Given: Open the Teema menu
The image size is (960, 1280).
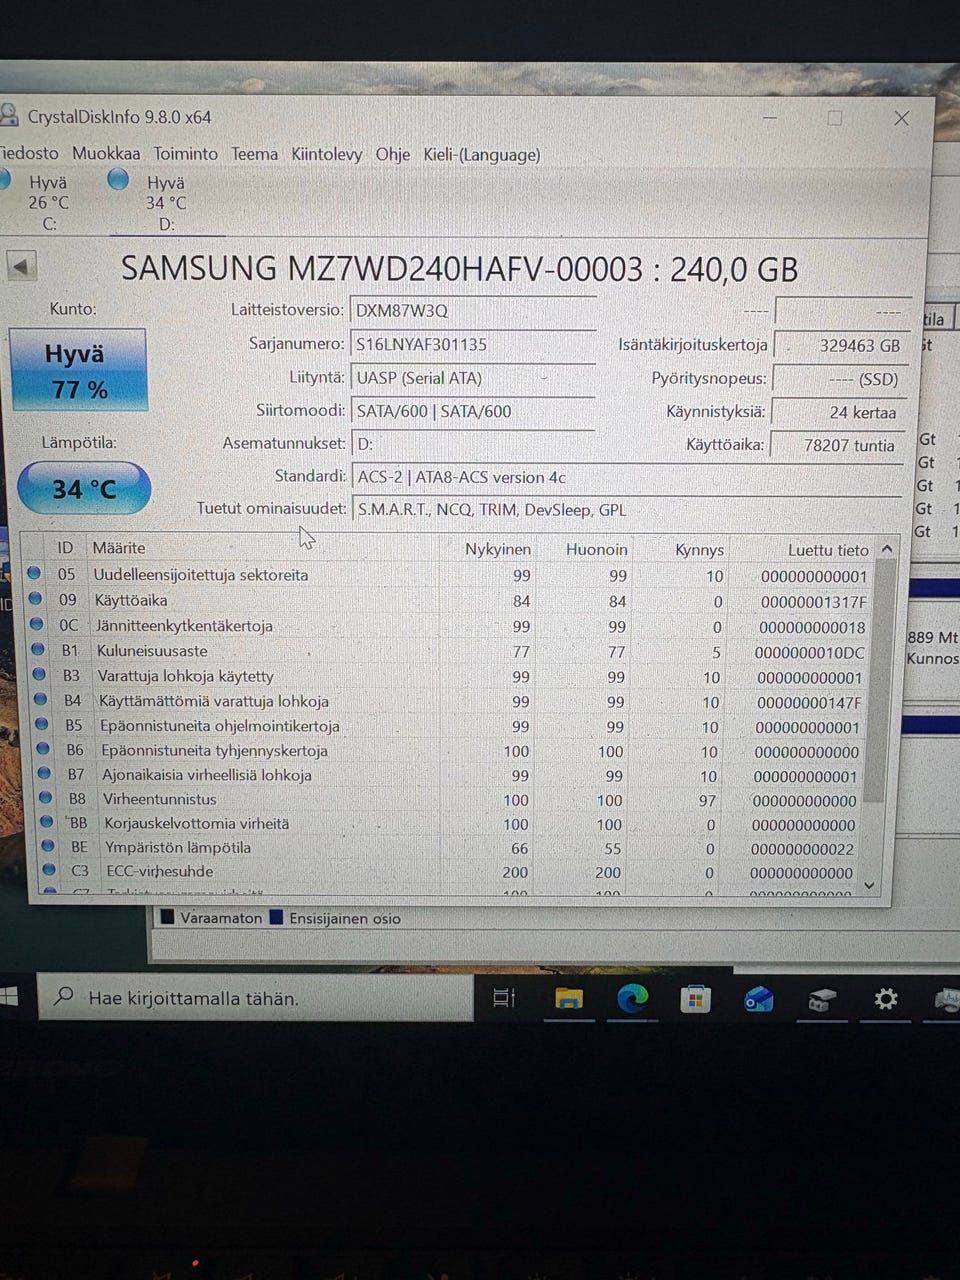Looking at the screenshot, I should tap(255, 154).
